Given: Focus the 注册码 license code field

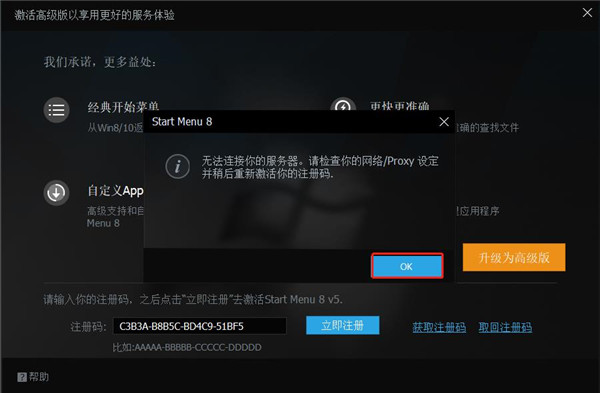Looking at the screenshot, I should (200, 326).
